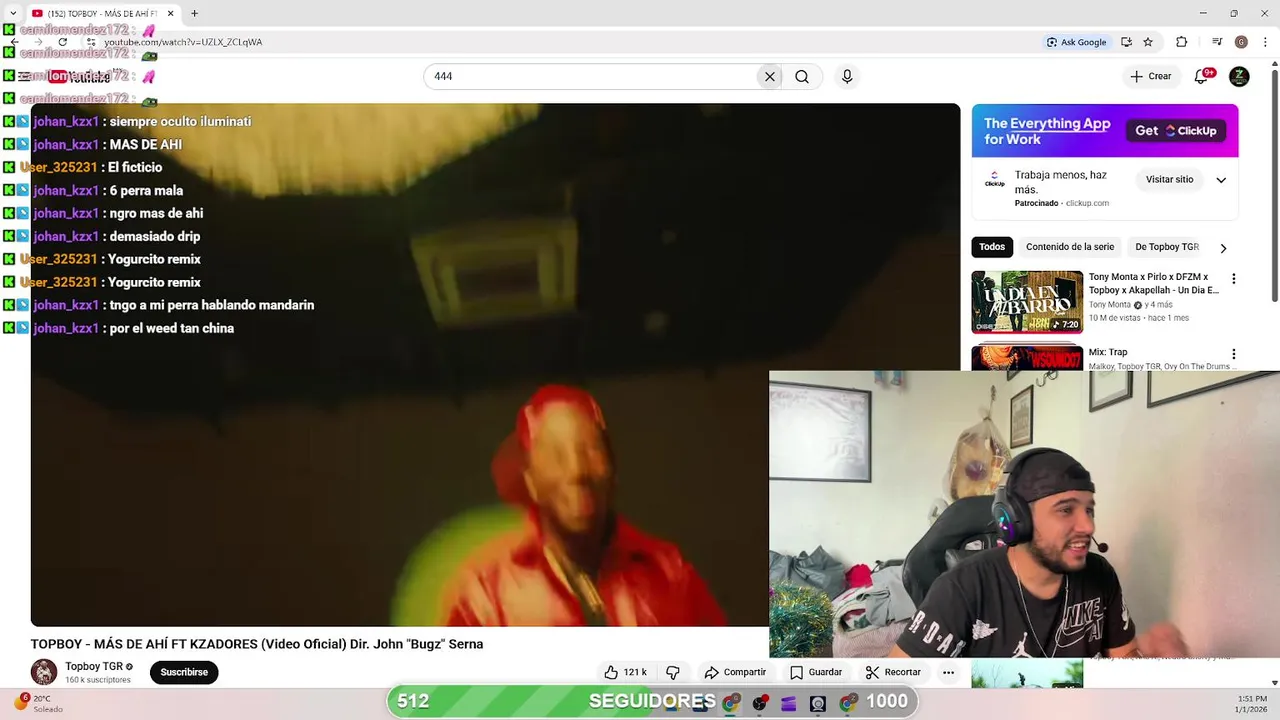The width and height of the screenshot is (1280, 720).
Task: Open the Chrome profile G avatar
Action: click(1241, 42)
